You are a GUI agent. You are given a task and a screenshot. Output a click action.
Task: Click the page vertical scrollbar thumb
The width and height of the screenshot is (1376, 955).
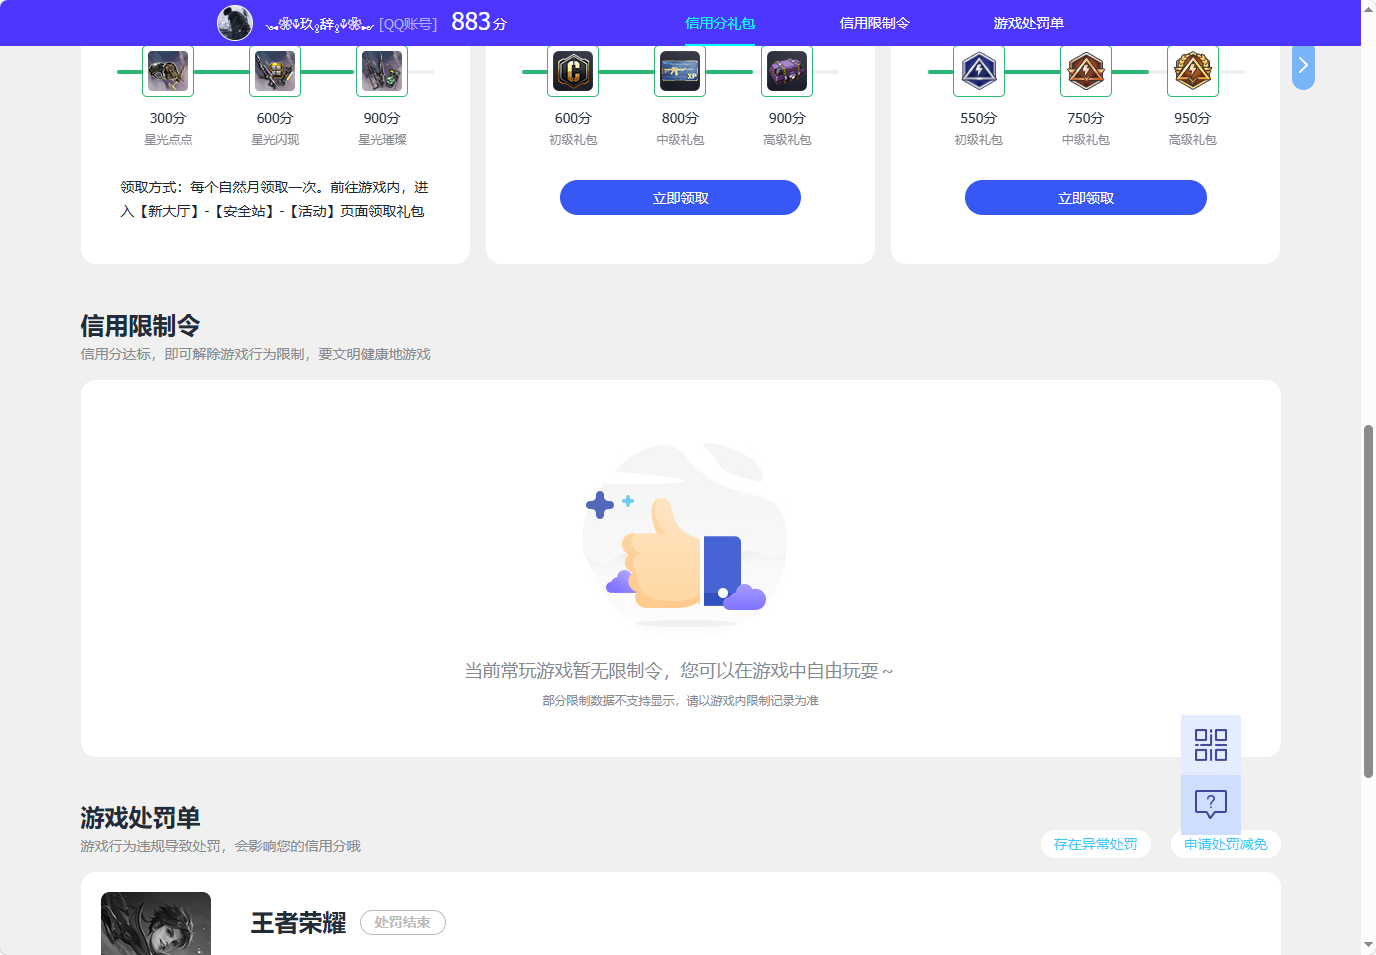(1368, 601)
